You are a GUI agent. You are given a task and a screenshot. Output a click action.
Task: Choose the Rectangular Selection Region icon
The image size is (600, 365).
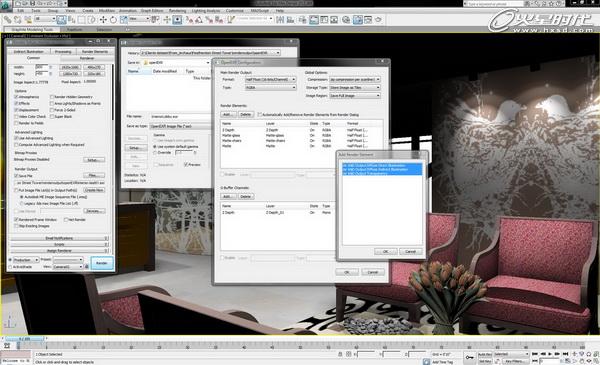(x=82, y=20)
